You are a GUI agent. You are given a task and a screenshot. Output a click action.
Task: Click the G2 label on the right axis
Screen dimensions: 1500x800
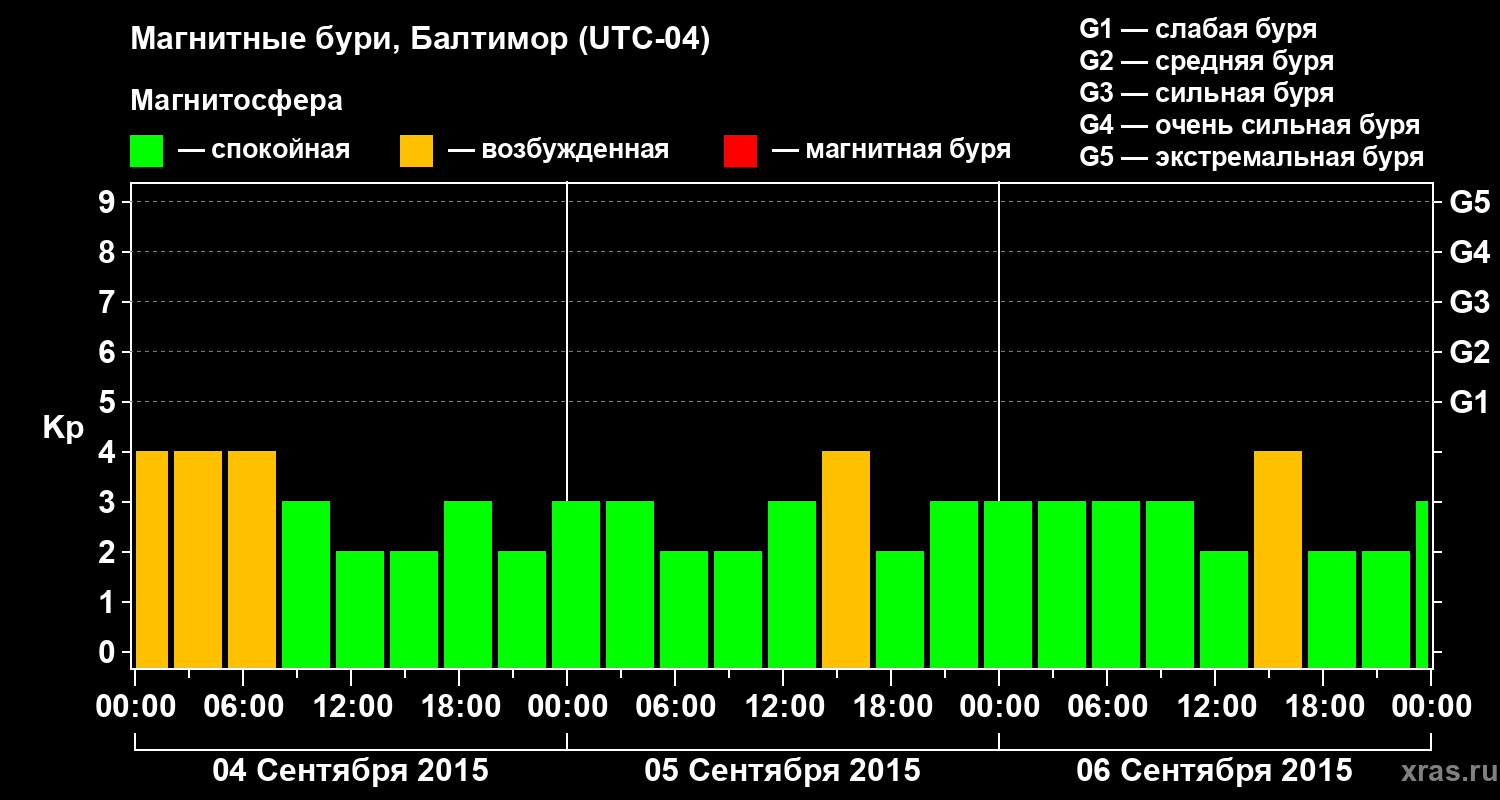pyautogui.click(x=1470, y=353)
